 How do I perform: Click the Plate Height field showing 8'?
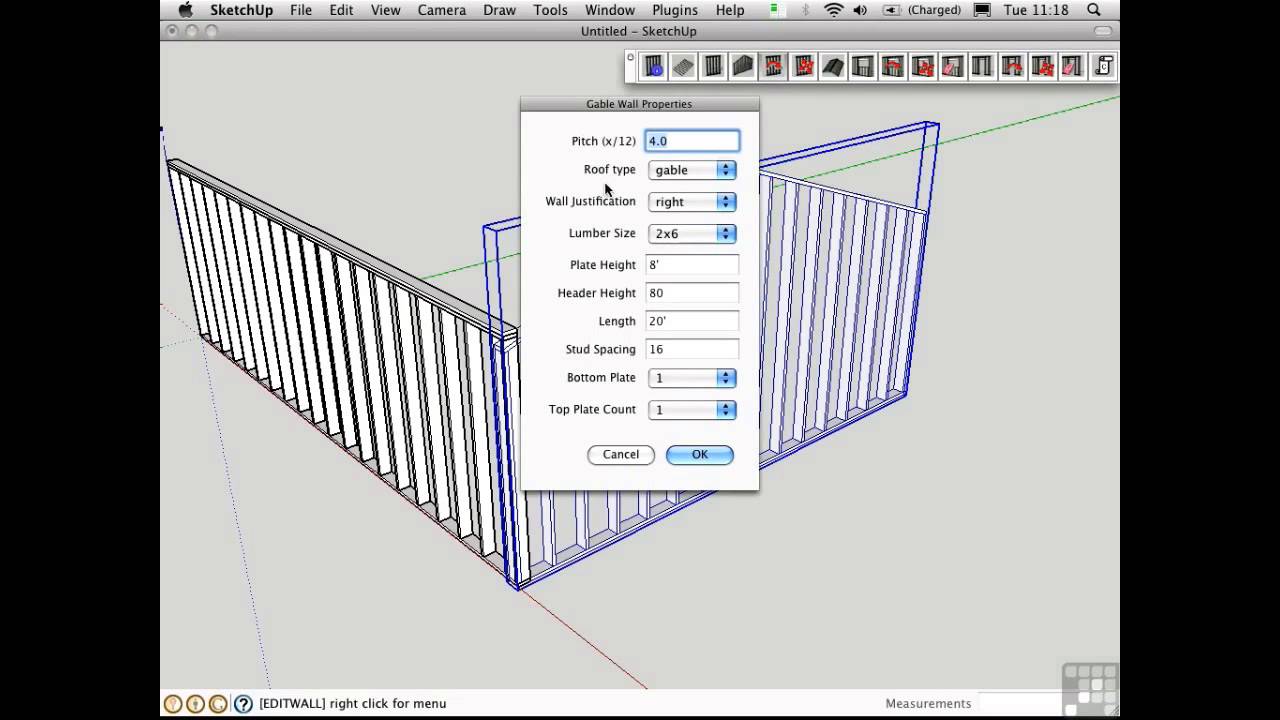(692, 265)
